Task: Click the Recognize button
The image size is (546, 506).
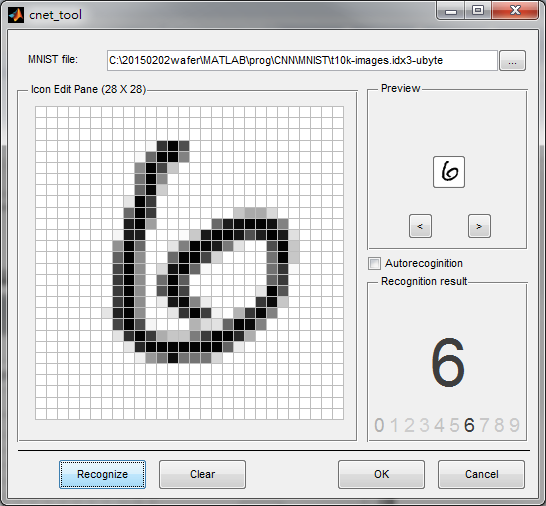Action: pos(102,474)
